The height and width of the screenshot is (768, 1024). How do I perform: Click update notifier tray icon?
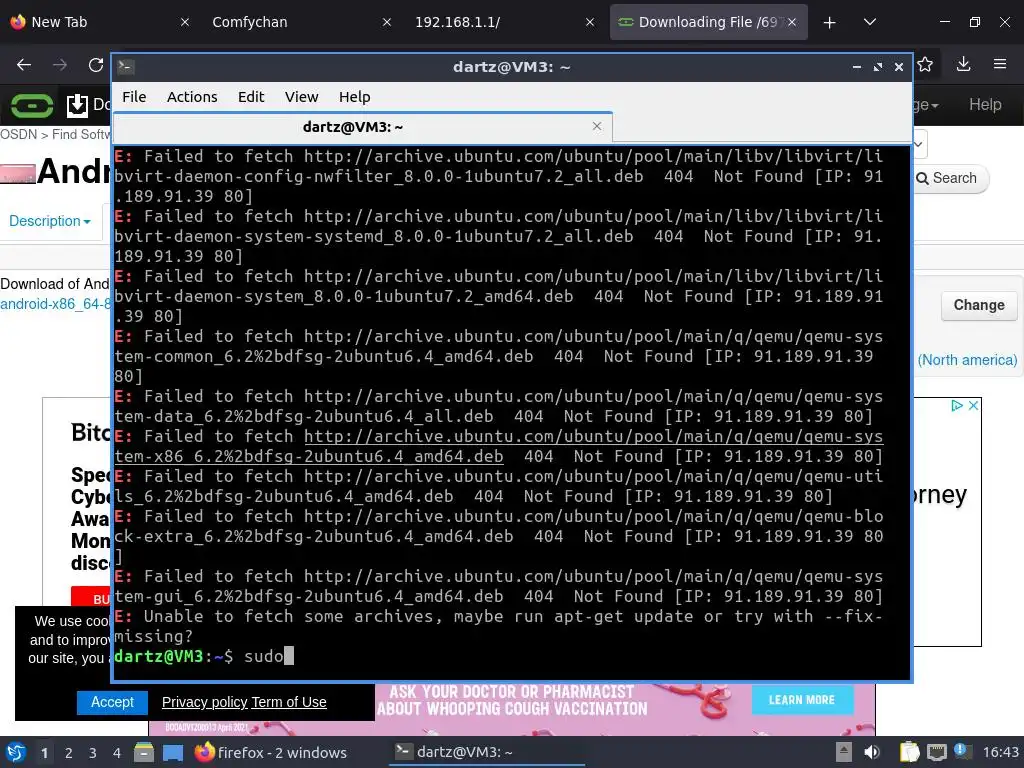[x=961, y=751]
